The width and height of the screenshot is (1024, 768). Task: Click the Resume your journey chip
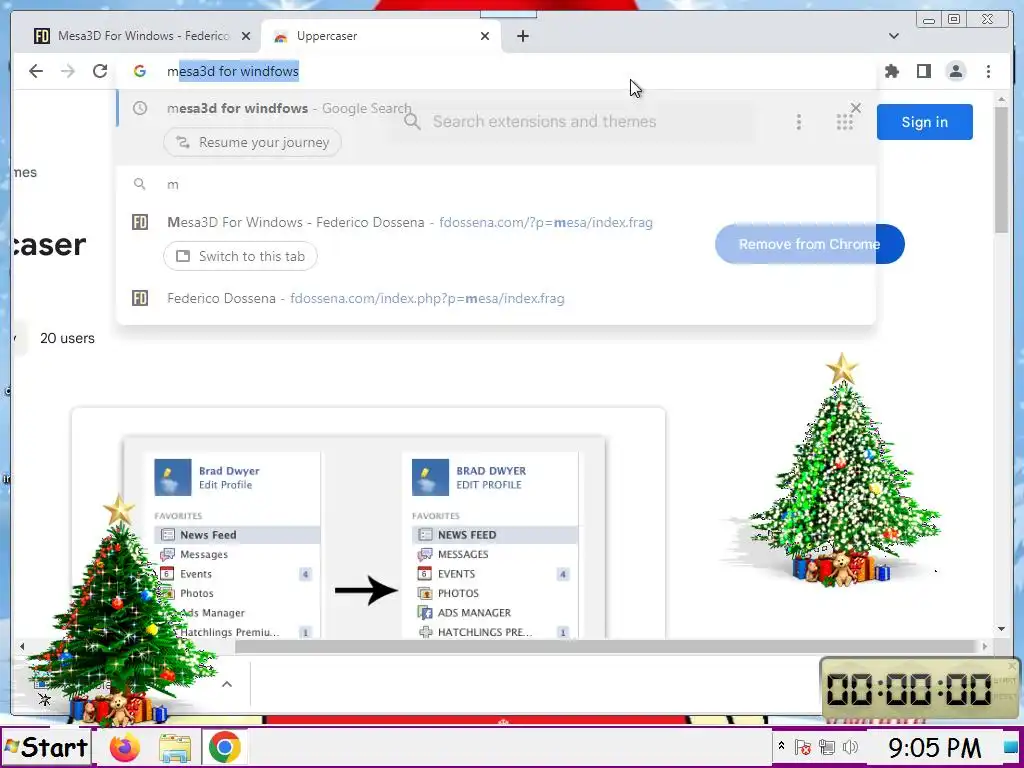click(252, 142)
